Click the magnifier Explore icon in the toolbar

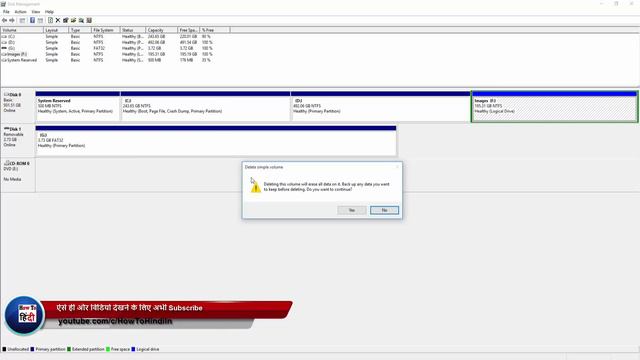pyautogui.click(x=81, y=20)
